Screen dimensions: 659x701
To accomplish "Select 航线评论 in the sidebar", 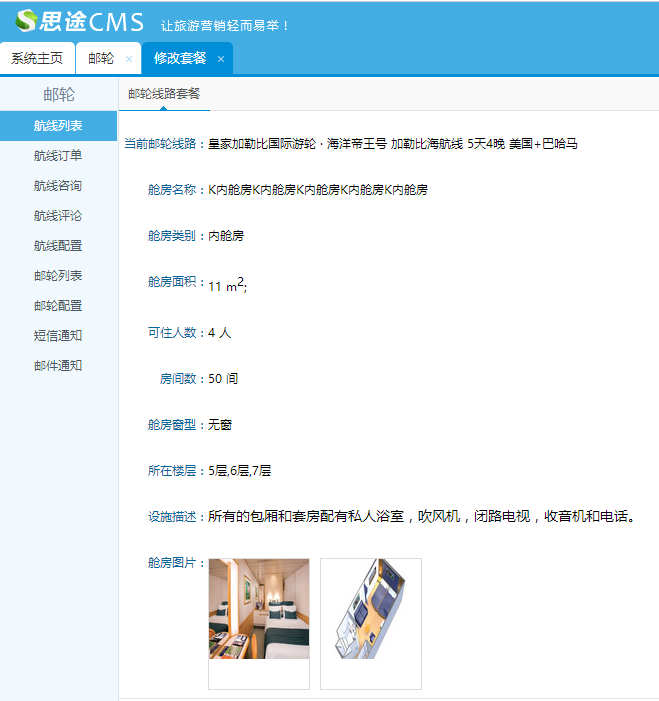I will pyautogui.click(x=58, y=216).
